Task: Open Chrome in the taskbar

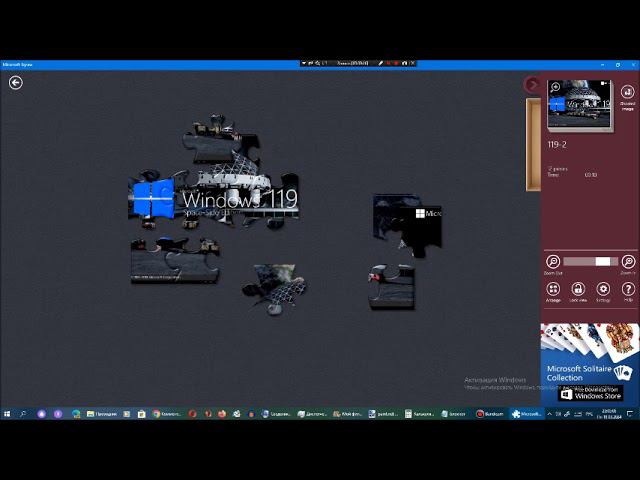Action: coord(167,414)
